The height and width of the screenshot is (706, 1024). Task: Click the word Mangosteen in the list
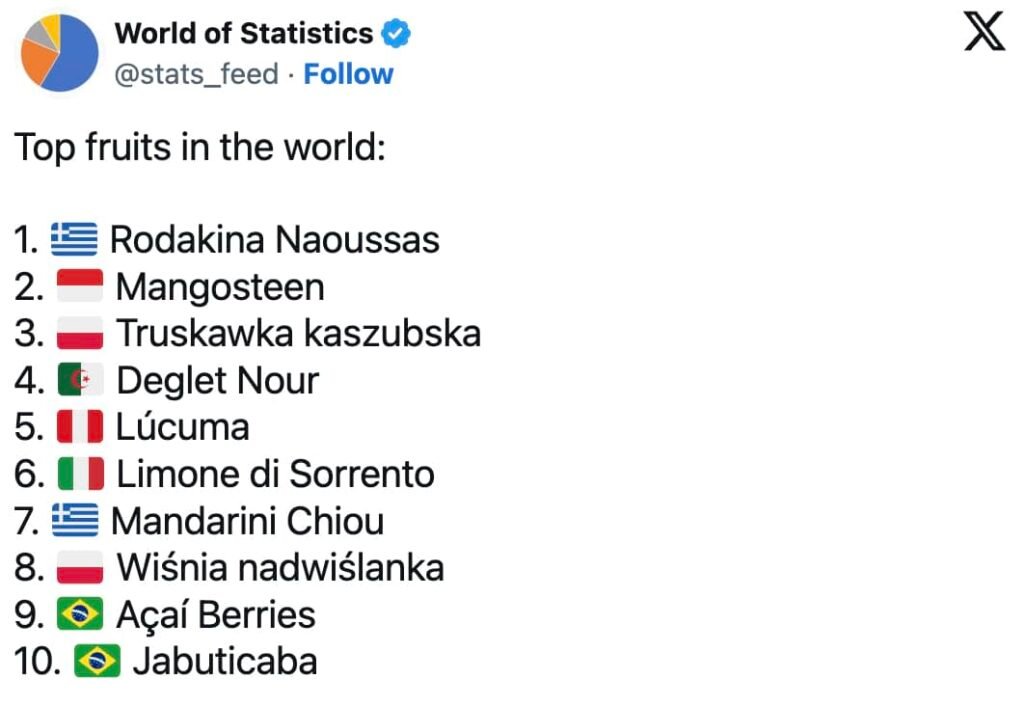coord(220,287)
